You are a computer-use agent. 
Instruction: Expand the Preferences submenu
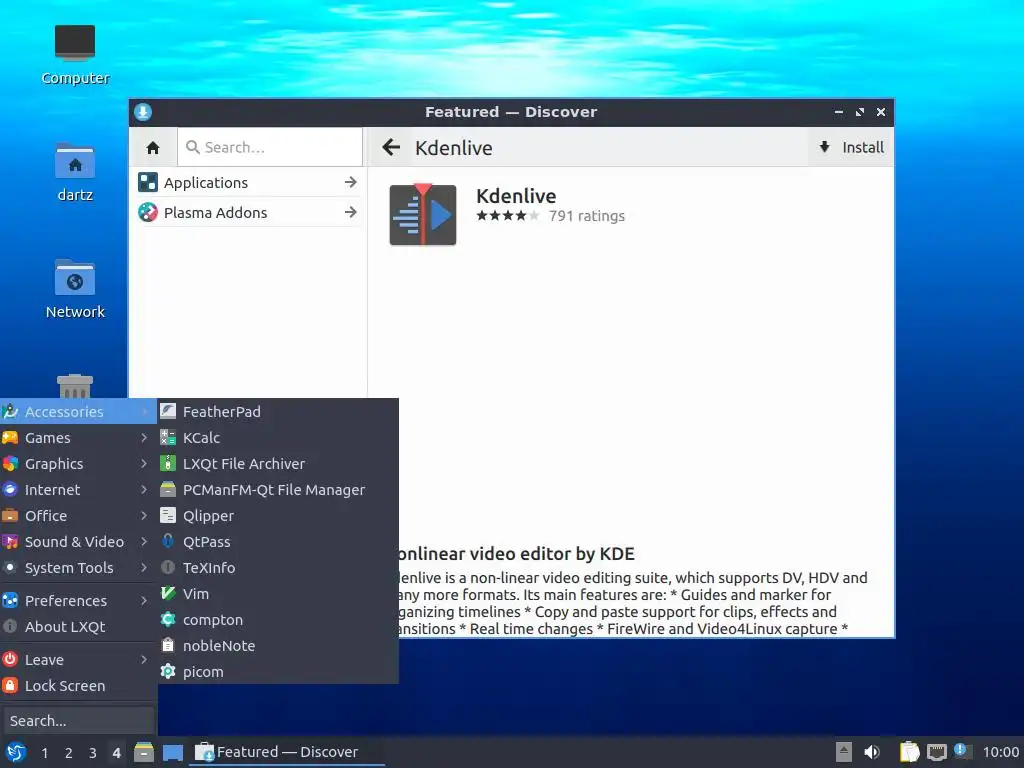(x=78, y=601)
